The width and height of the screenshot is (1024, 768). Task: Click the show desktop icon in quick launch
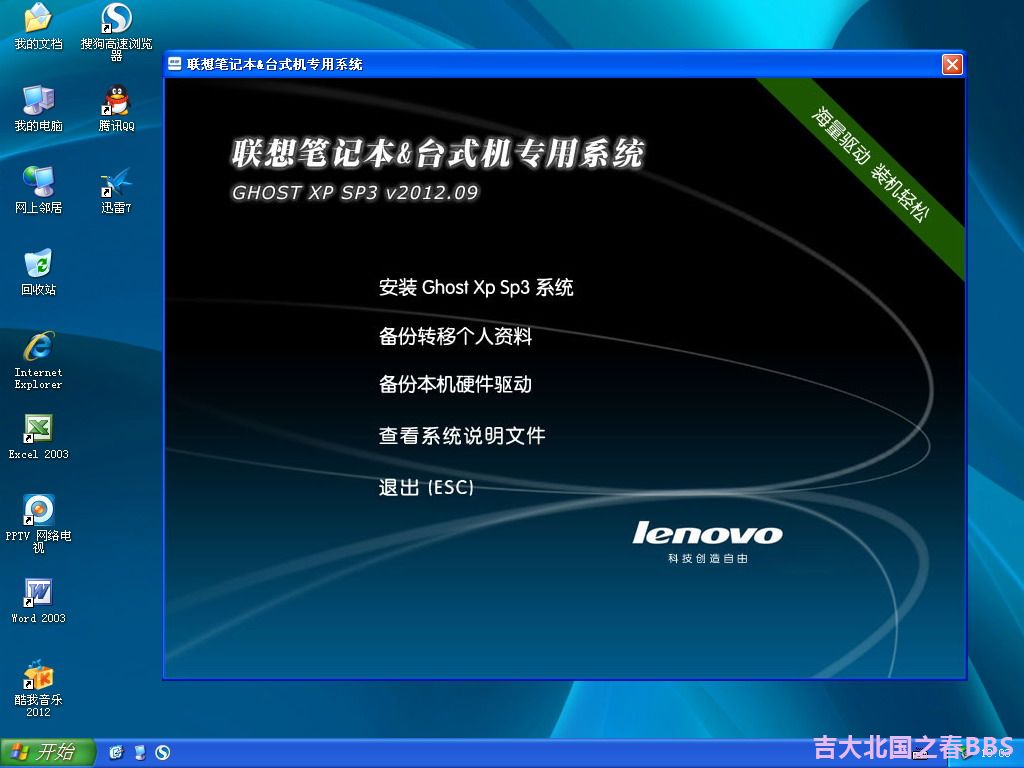117,752
